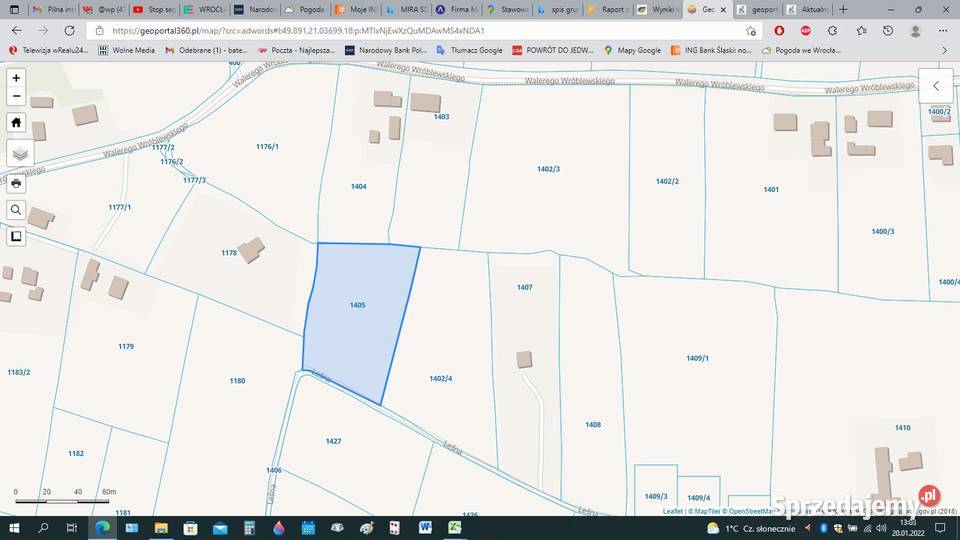This screenshot has height=540, width=960.
Task: Print the map using printer icon
Action: pos(16,183)
